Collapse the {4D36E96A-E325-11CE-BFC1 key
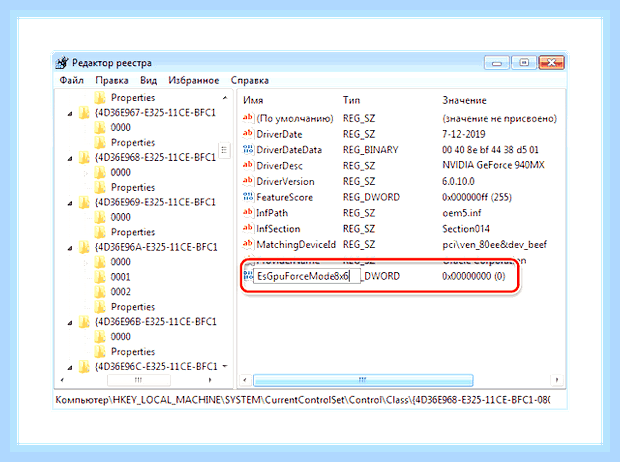The height and width of the screenshot is (462, 620). [70, 248]
